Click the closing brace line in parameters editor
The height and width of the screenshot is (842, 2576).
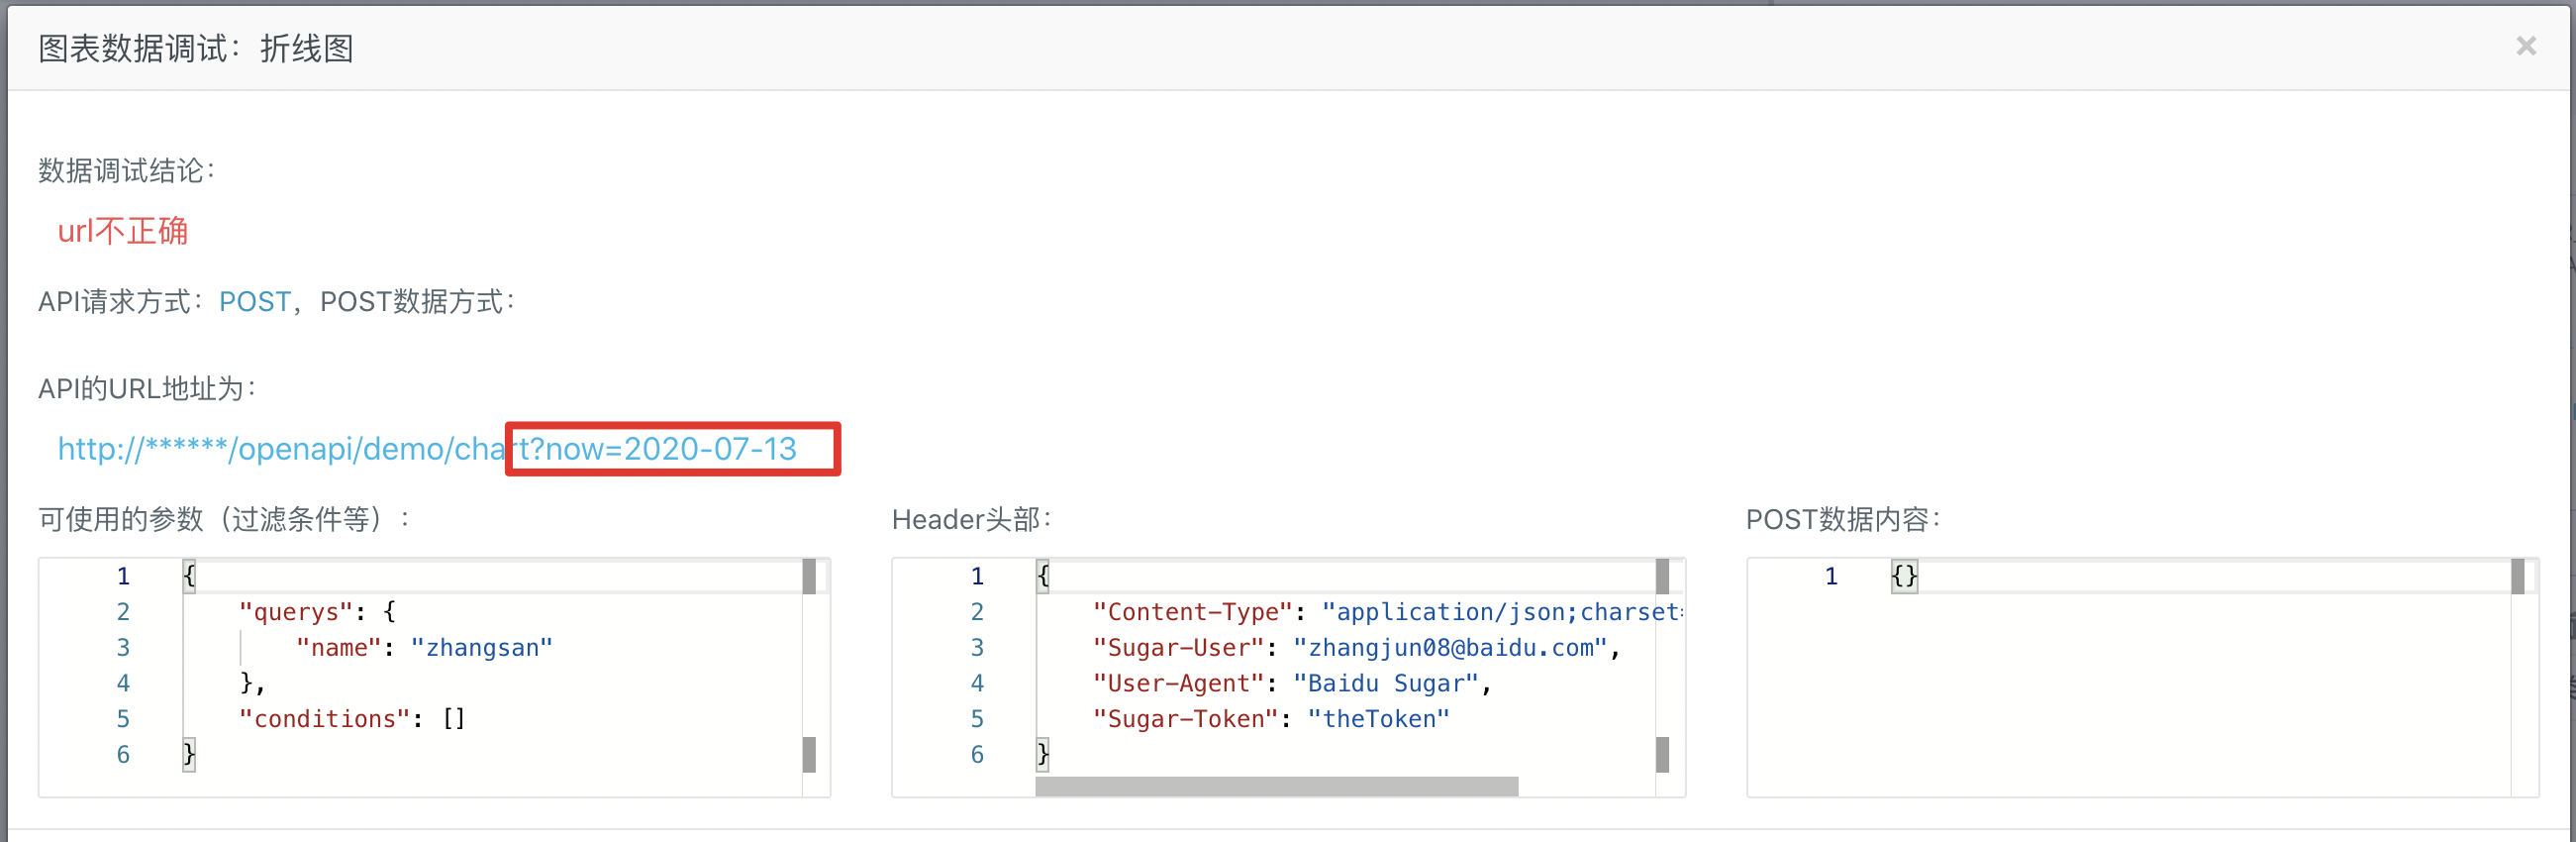click(189, 755)
